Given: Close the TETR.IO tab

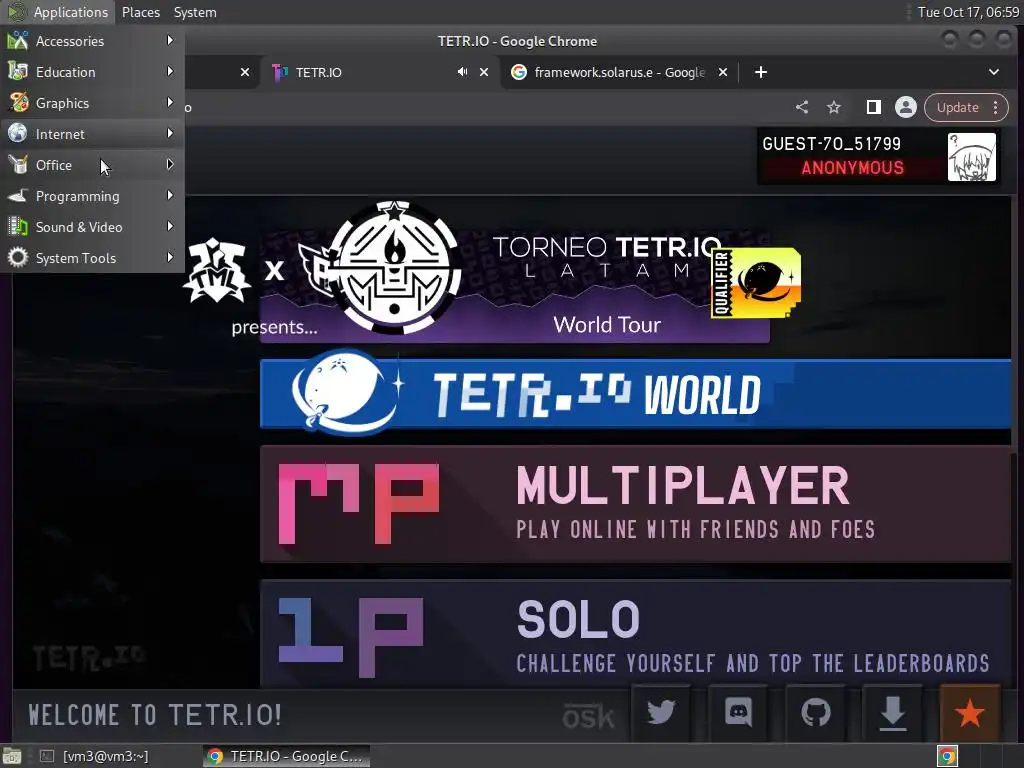Looking at the screenshot, I should [x=484, y=72].
